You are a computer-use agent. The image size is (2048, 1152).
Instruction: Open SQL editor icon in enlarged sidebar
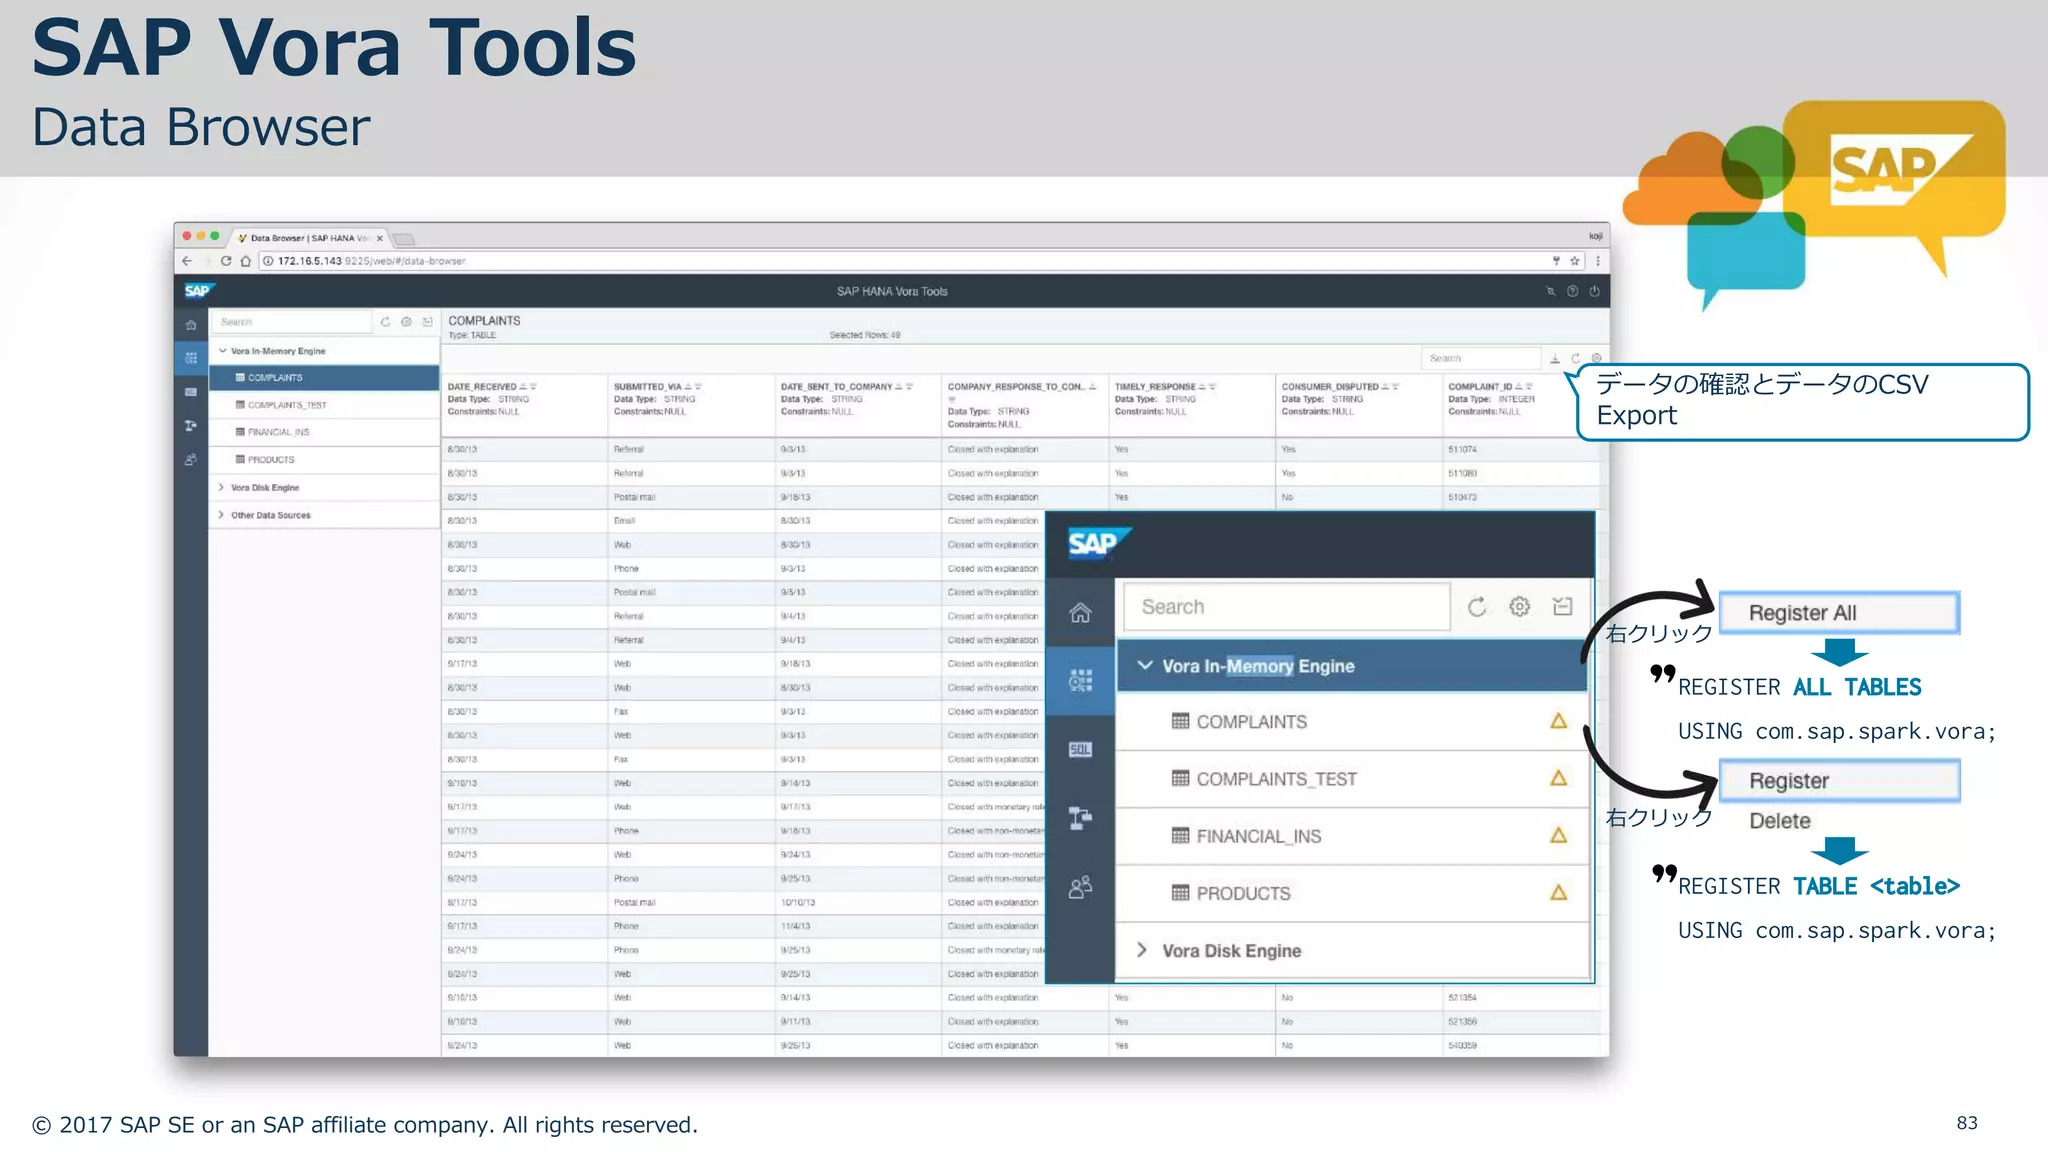point(1080,749)
